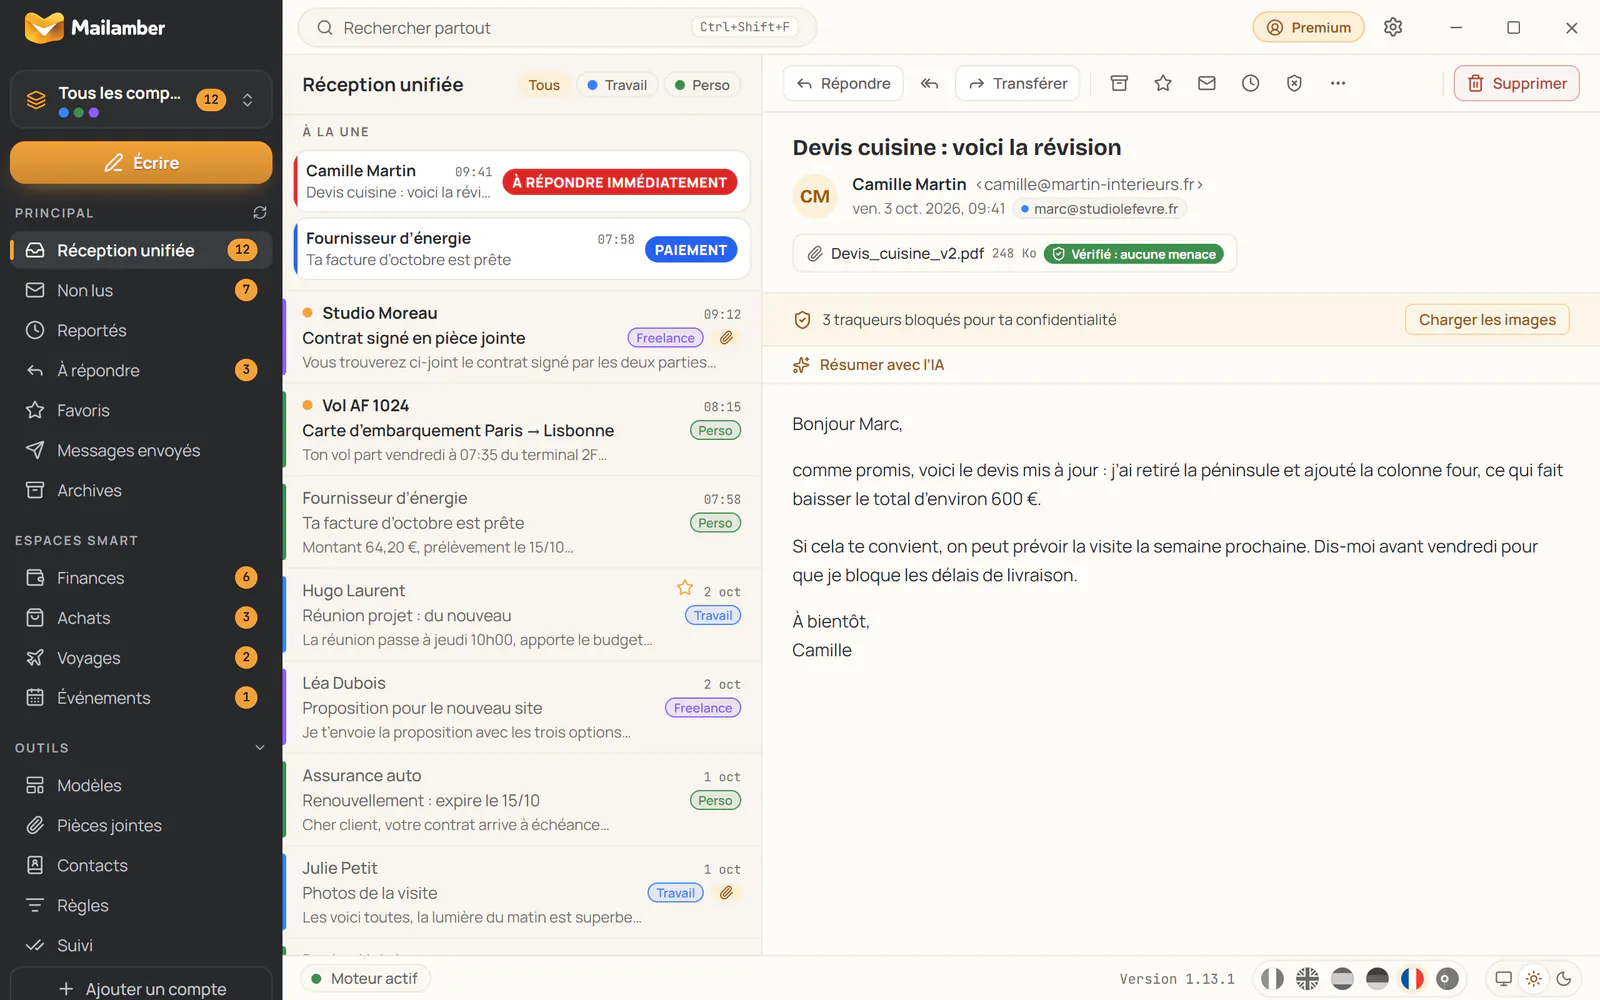Click the Reply all arrow icon
This screenshot has height=1000, width=1600.
[929, 83]
